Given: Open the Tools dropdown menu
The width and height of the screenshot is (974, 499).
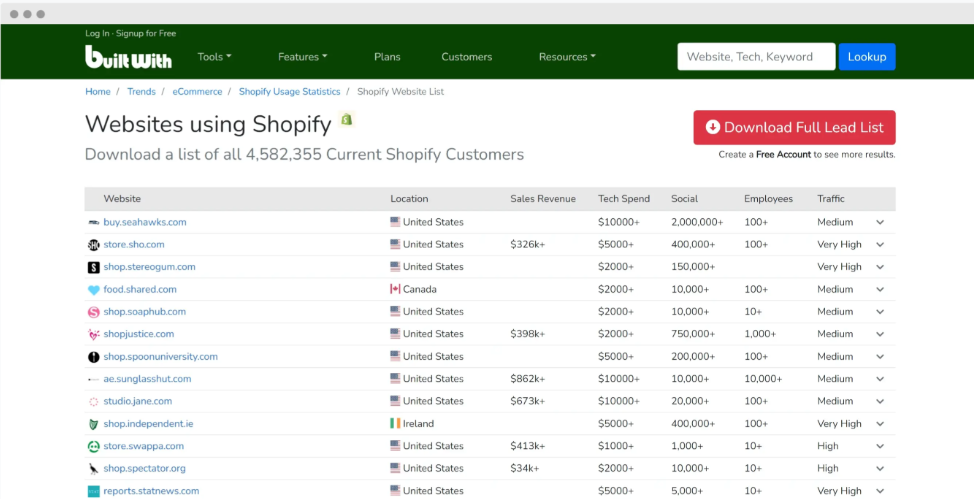Looking at the screenshot, I should tap(214, 57).
